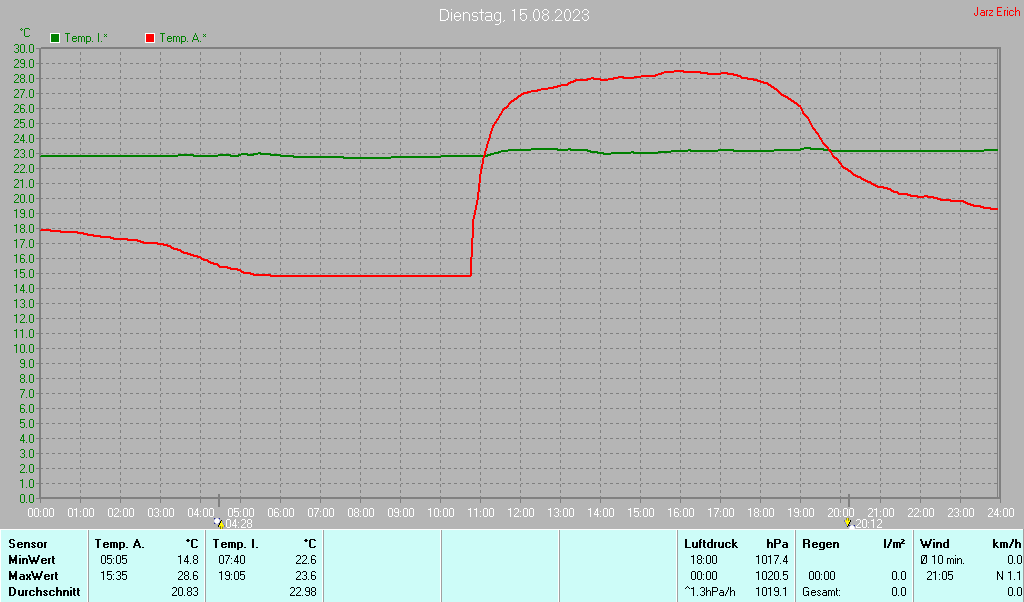Click Temp. I. minimum time '07:40'

coord(232,560)
